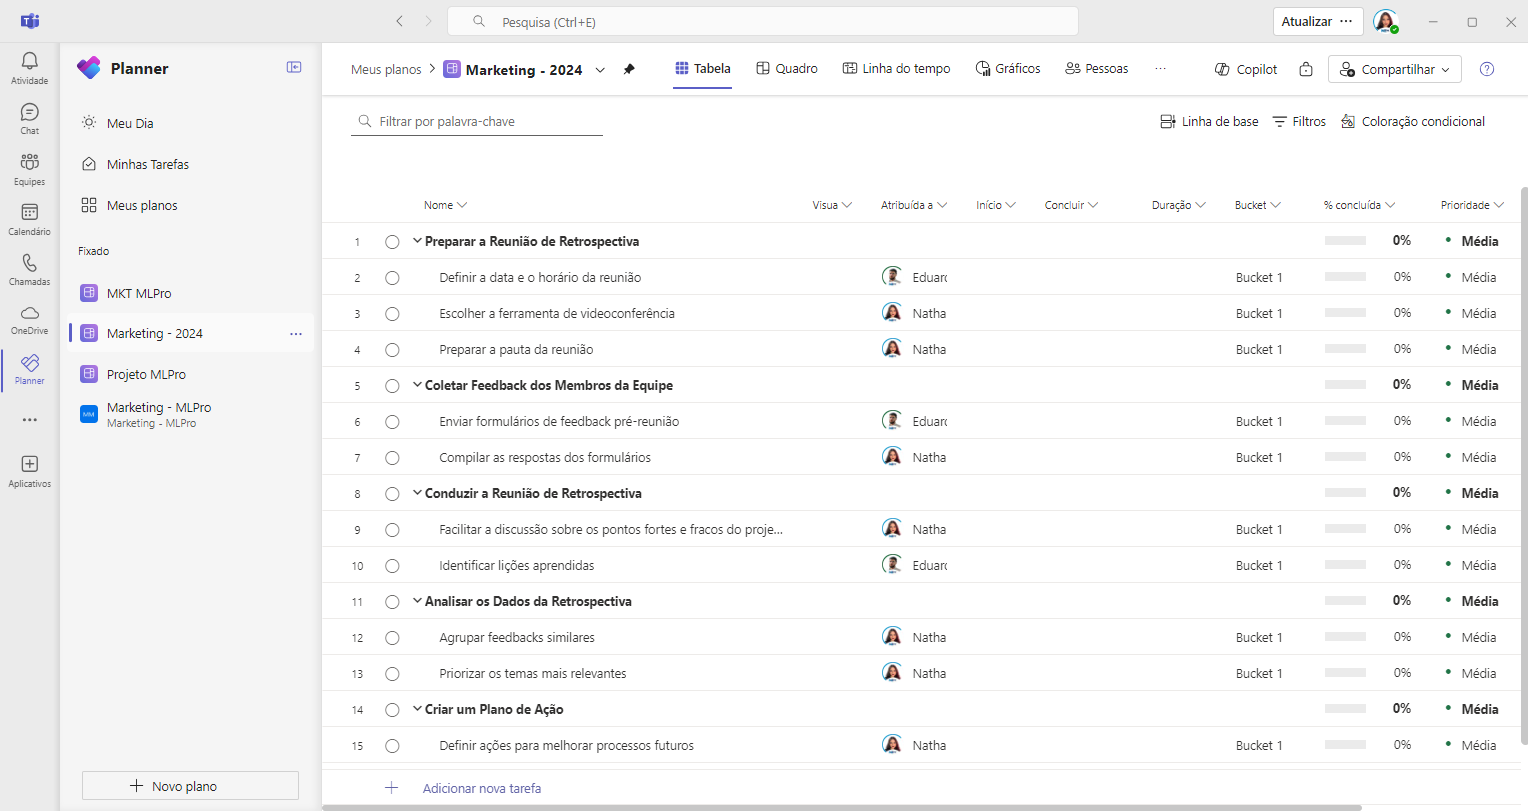
Task: Click progress bar on Identificar lições aprendidas row
Action: (1345, 565)
